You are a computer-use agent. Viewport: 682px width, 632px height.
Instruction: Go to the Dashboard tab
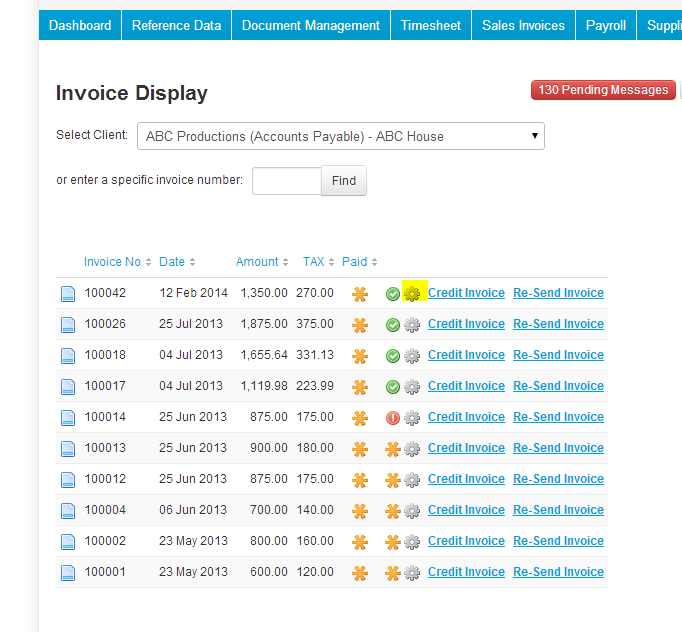click(x=80, y=25)
